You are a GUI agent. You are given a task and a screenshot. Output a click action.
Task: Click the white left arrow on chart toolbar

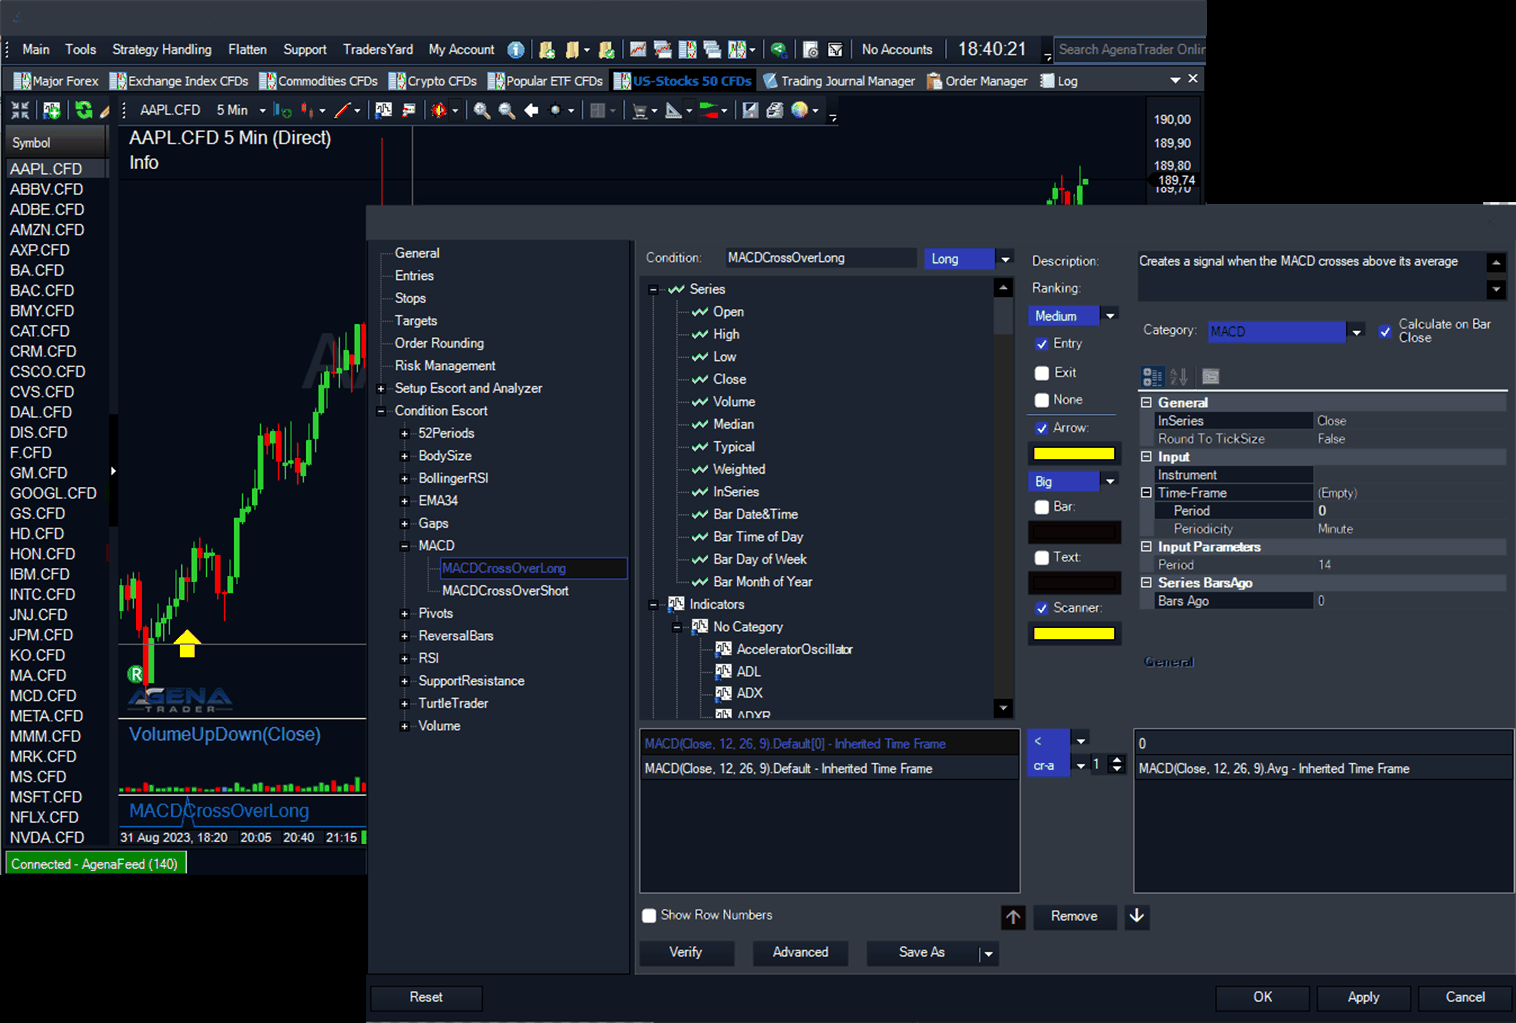pyautogui.click(x=531, y=110)
